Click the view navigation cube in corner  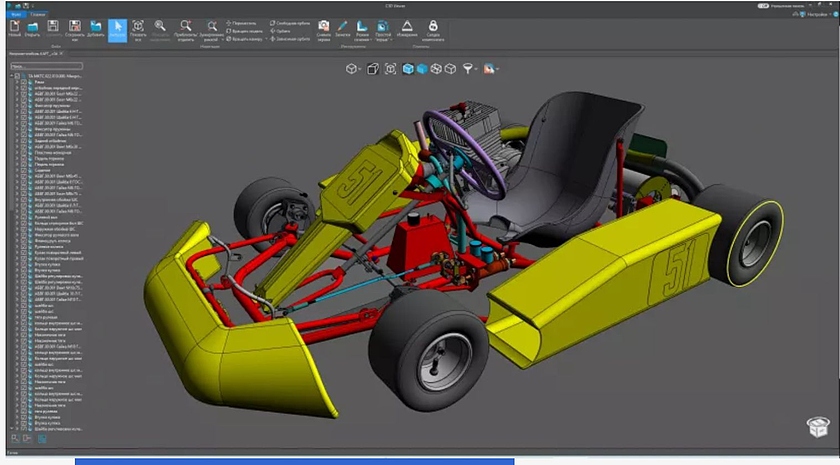817,428
